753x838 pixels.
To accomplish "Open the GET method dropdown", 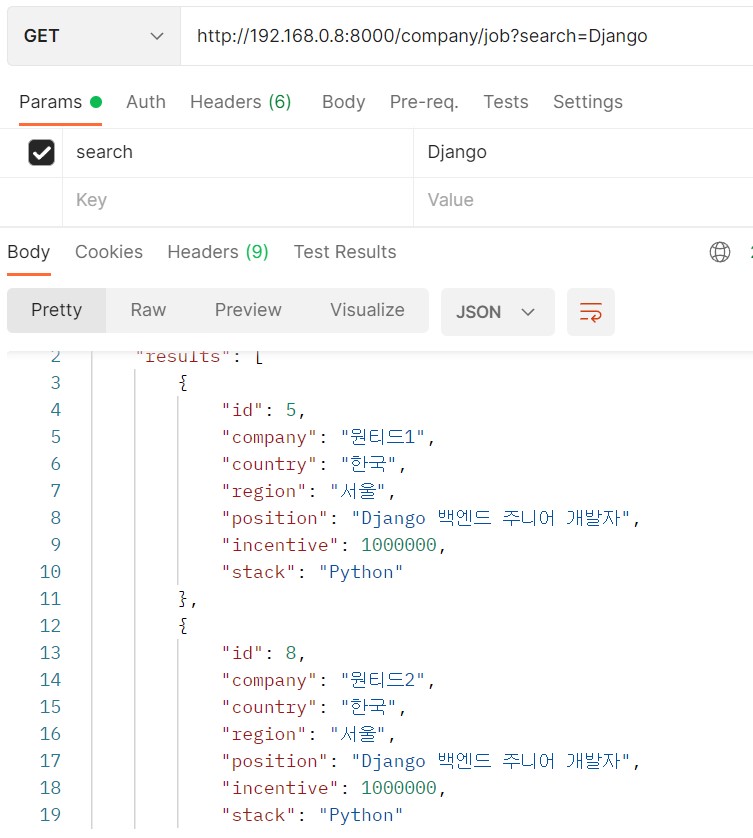I will pyautogui.click(x=93, y=35).
